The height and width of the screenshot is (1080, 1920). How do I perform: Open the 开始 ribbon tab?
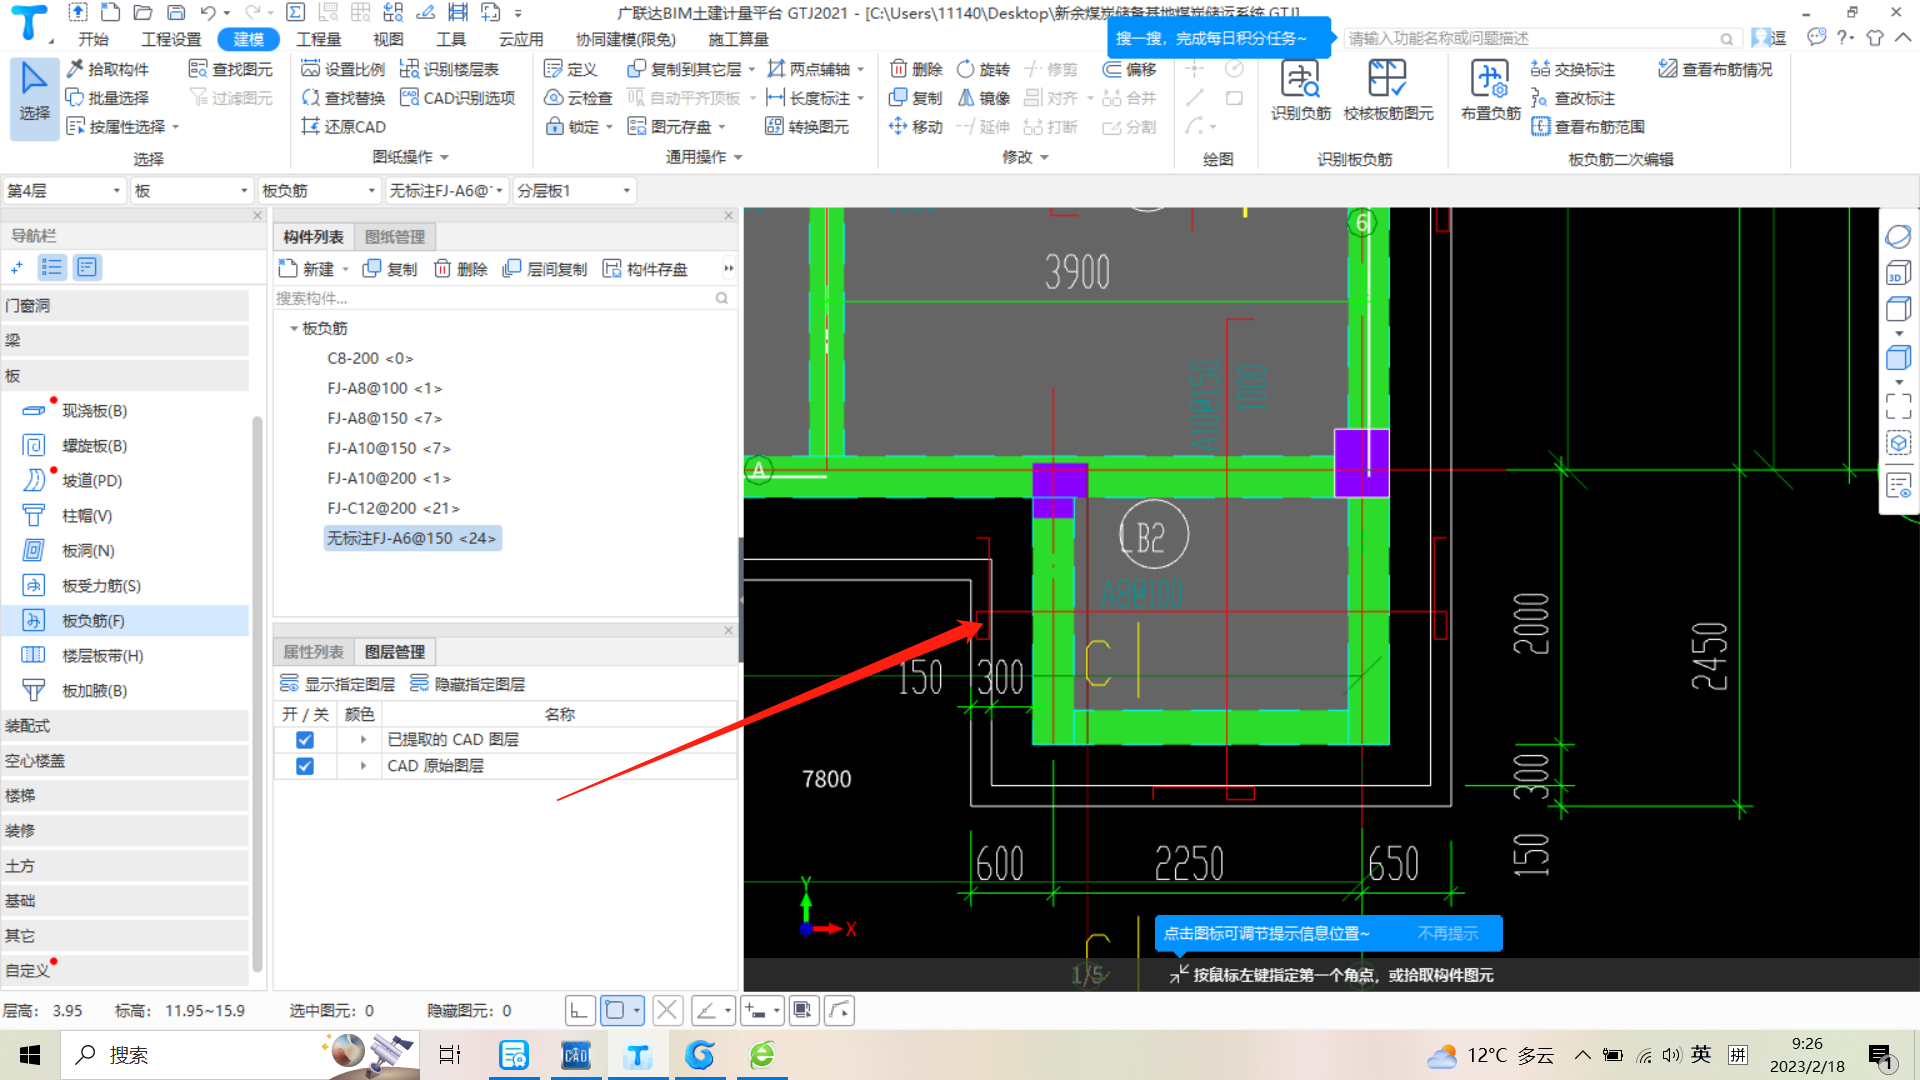[x=93, y=39]
